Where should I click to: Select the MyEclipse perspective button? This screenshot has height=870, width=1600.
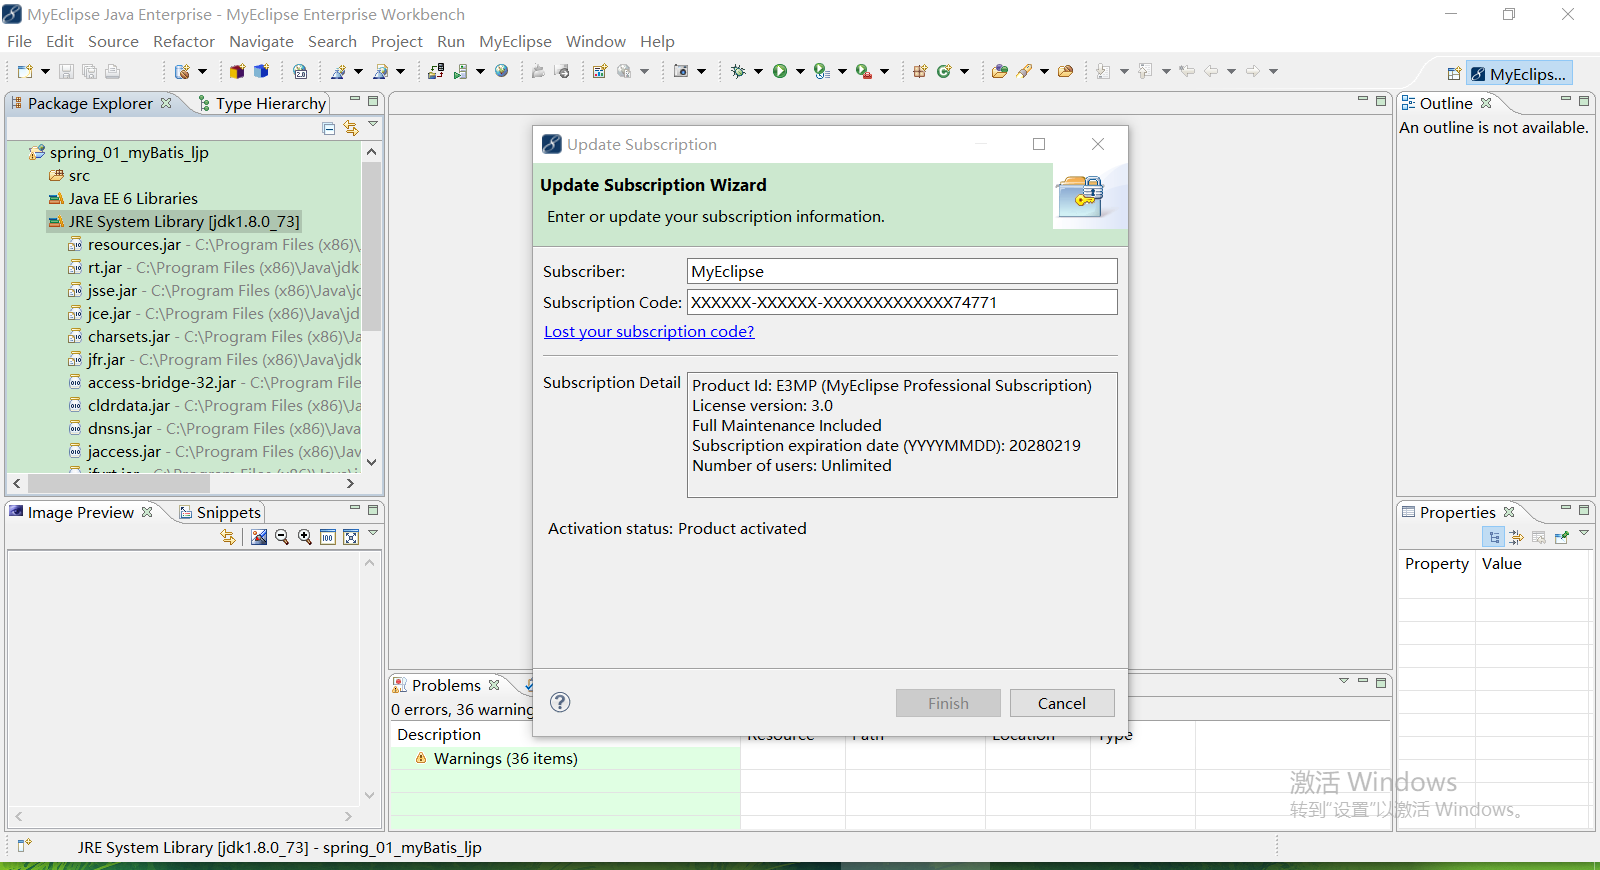point(1520,73)
